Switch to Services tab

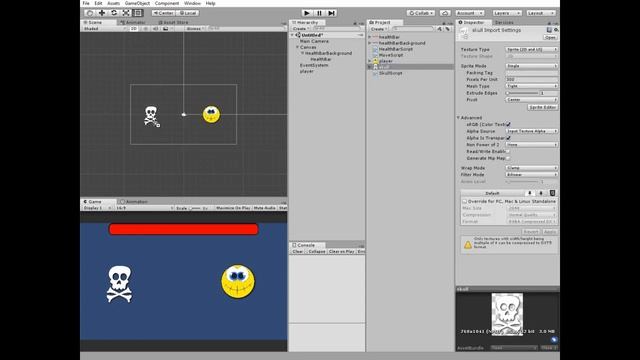[x=504, y=22]
